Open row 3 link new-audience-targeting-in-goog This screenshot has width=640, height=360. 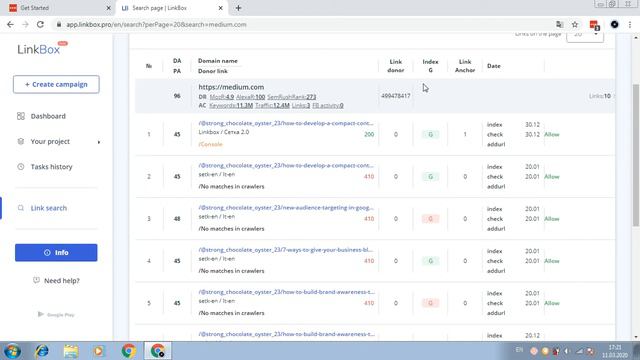coord(286,208)
